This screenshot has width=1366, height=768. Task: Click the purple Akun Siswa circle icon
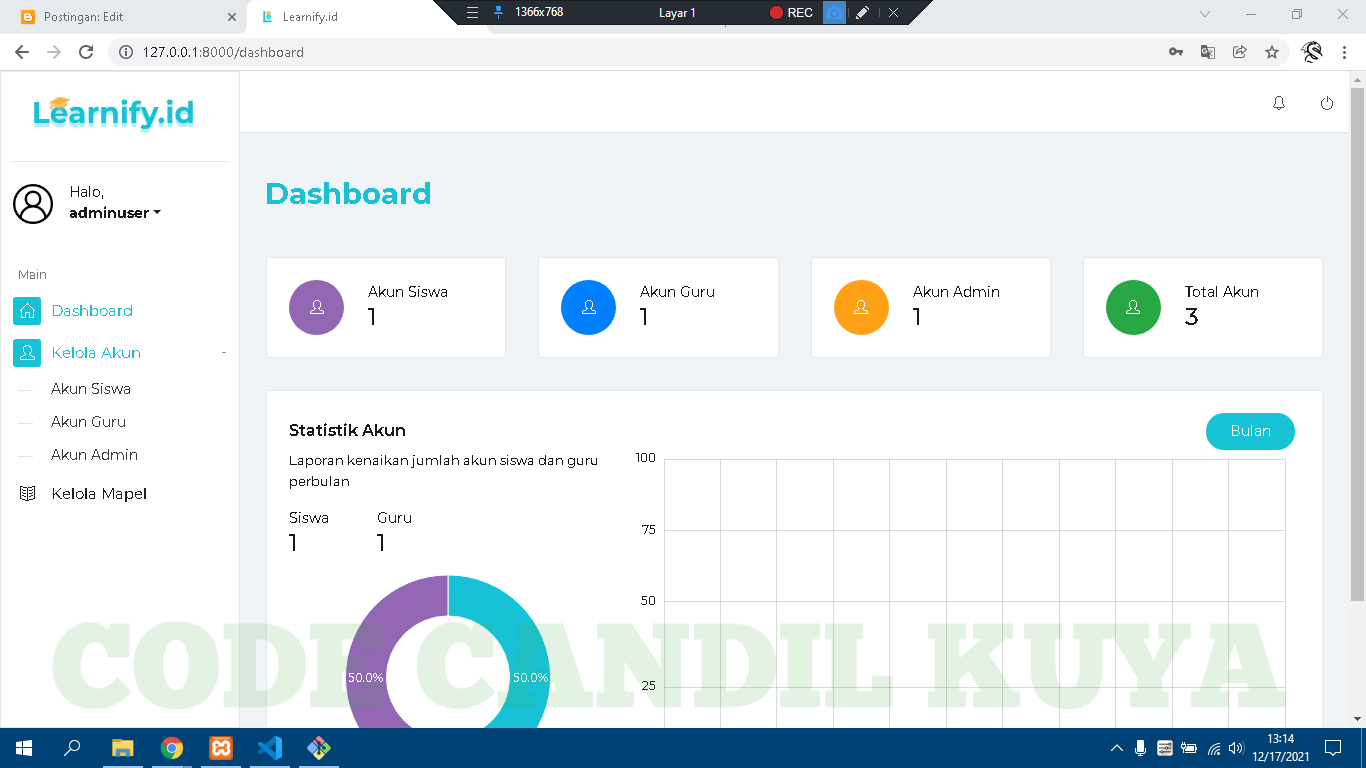316,307
